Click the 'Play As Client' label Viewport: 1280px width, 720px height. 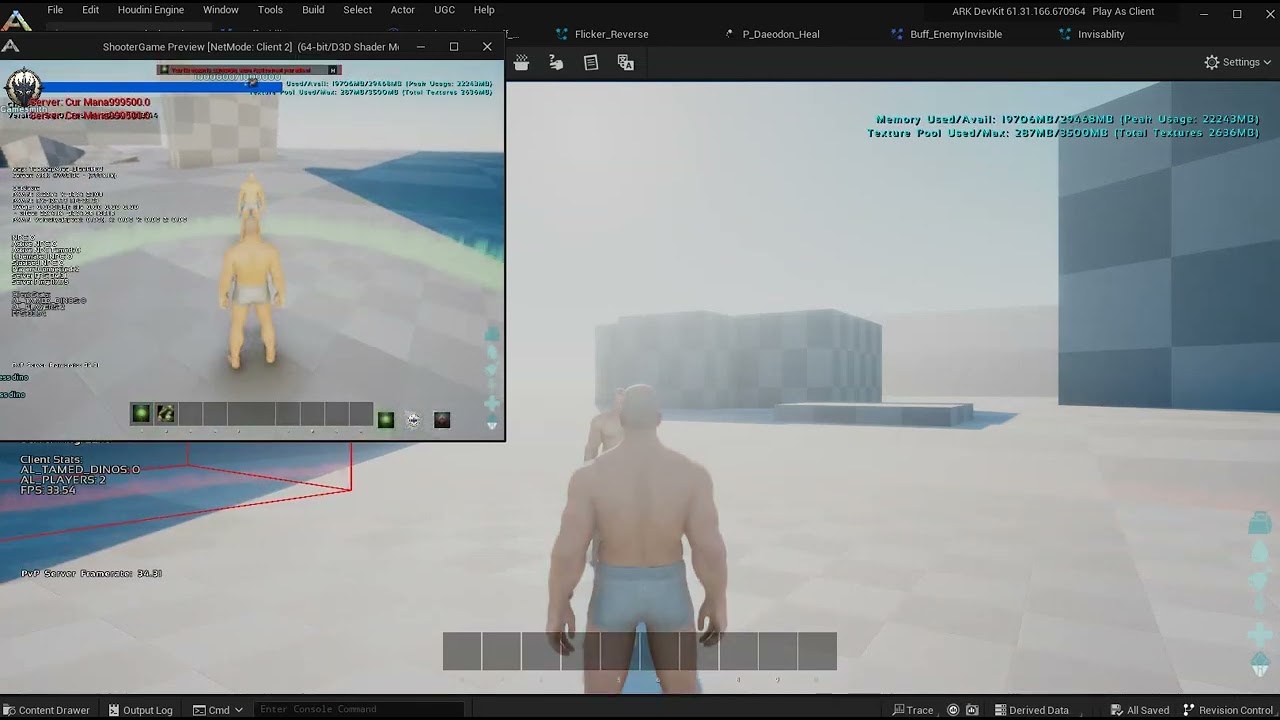(1123, 11)
